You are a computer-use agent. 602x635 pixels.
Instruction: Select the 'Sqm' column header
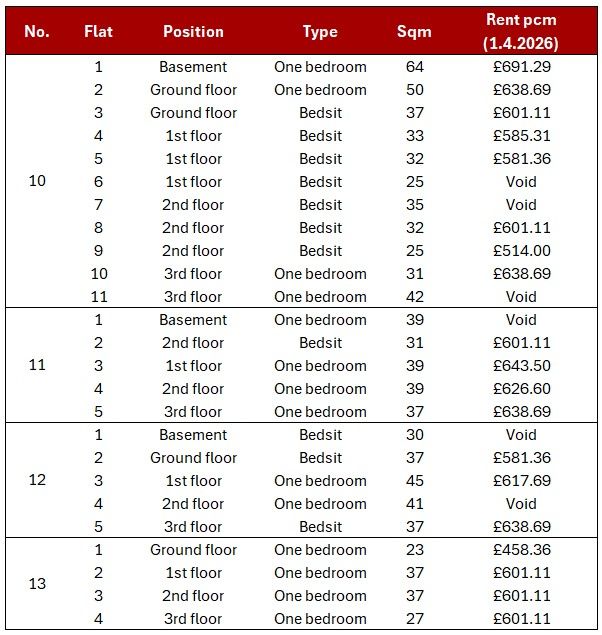[414, 32]
